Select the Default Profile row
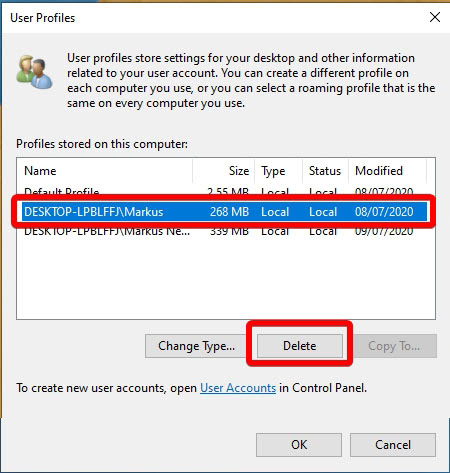Screen dimensions: 450x473 224,191
